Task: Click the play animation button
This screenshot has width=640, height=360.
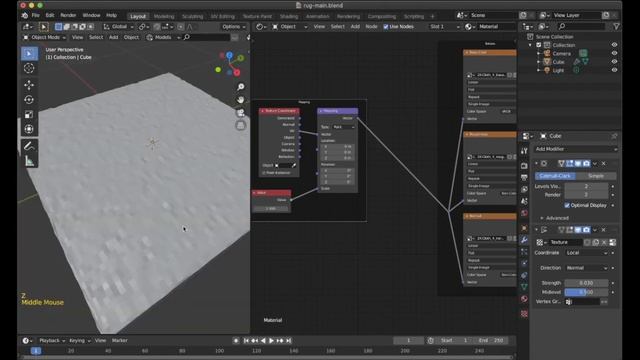Action: click(271, 340)
